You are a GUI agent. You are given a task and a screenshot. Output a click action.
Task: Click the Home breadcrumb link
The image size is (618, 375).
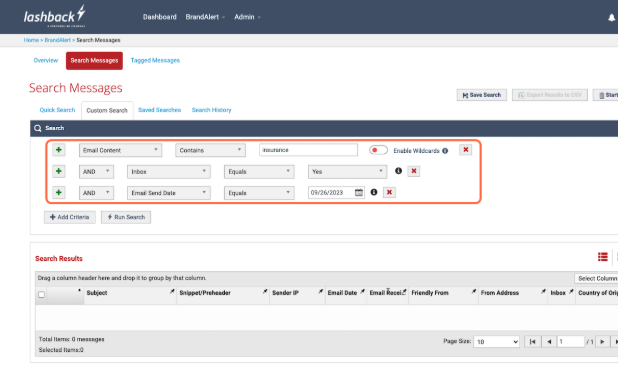tap(31, 40)
